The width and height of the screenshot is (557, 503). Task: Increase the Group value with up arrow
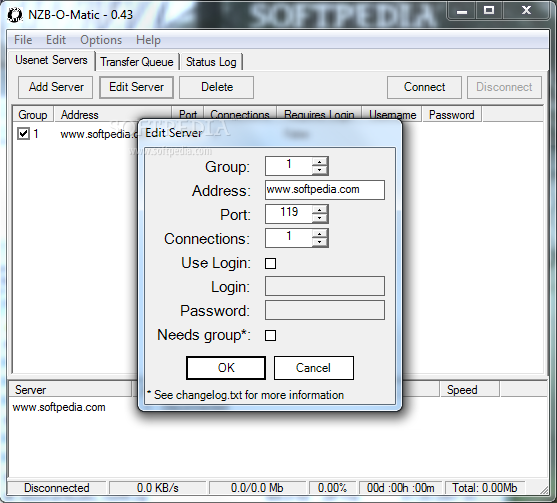pyautogui.click(x=320, y=162)
